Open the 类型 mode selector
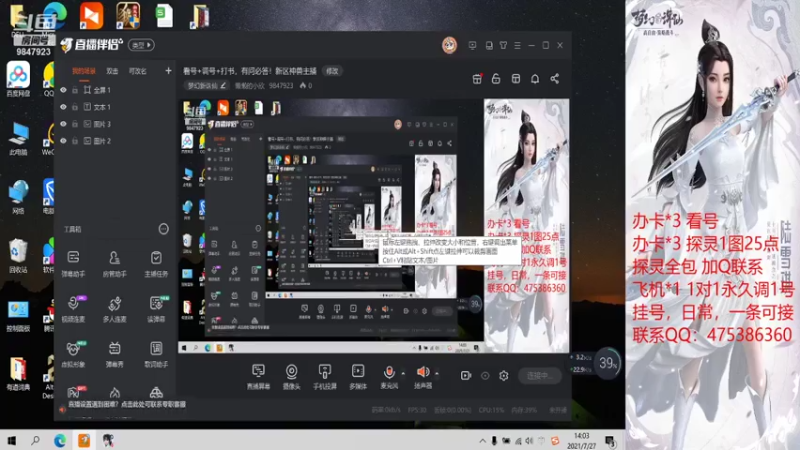 click(141, 45)
